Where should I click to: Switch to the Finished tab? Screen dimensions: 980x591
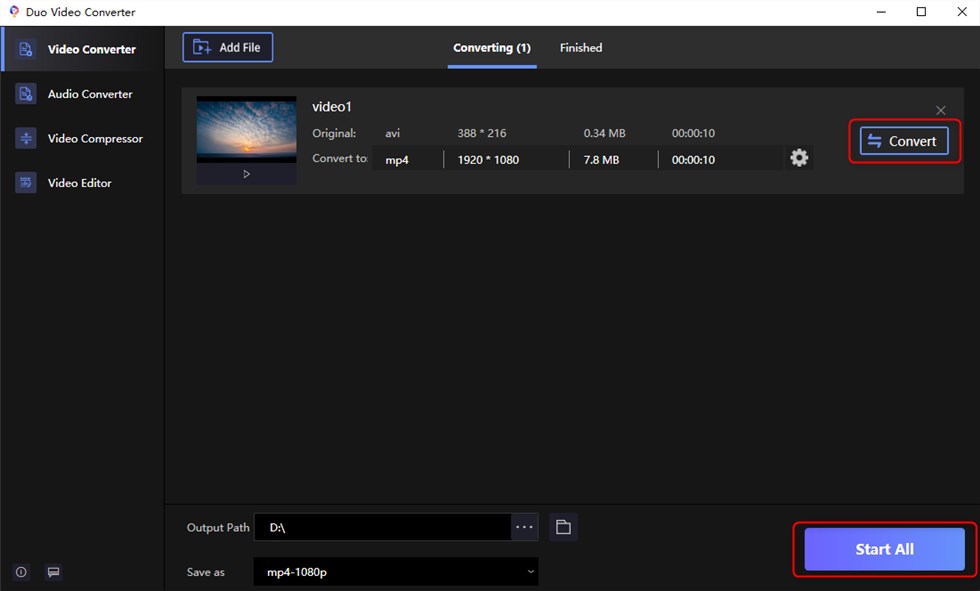(581, 48)
